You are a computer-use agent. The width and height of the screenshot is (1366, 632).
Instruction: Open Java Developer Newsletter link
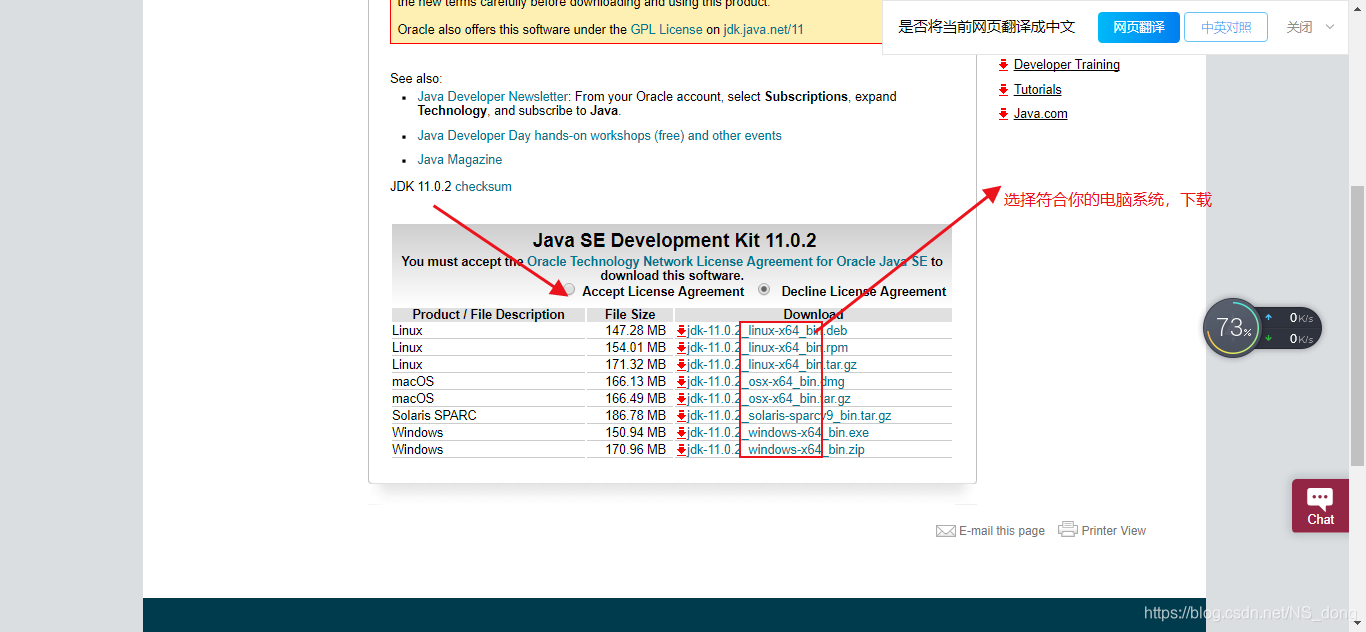(492, 97)
